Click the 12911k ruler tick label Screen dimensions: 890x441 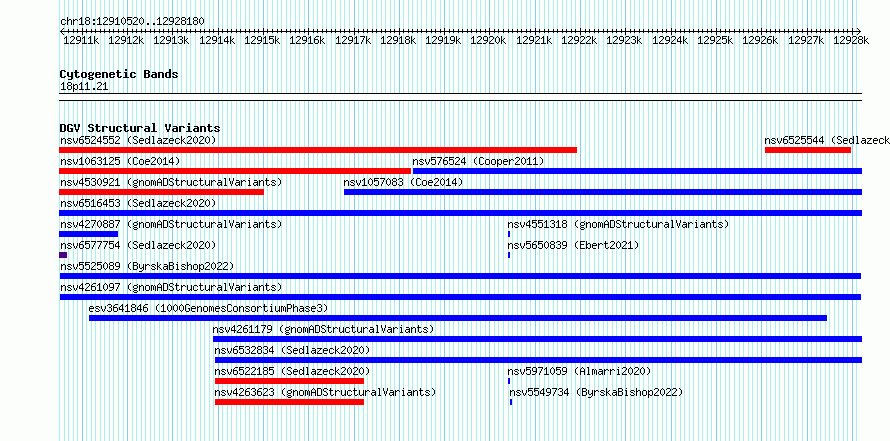(x=81, y=40)
